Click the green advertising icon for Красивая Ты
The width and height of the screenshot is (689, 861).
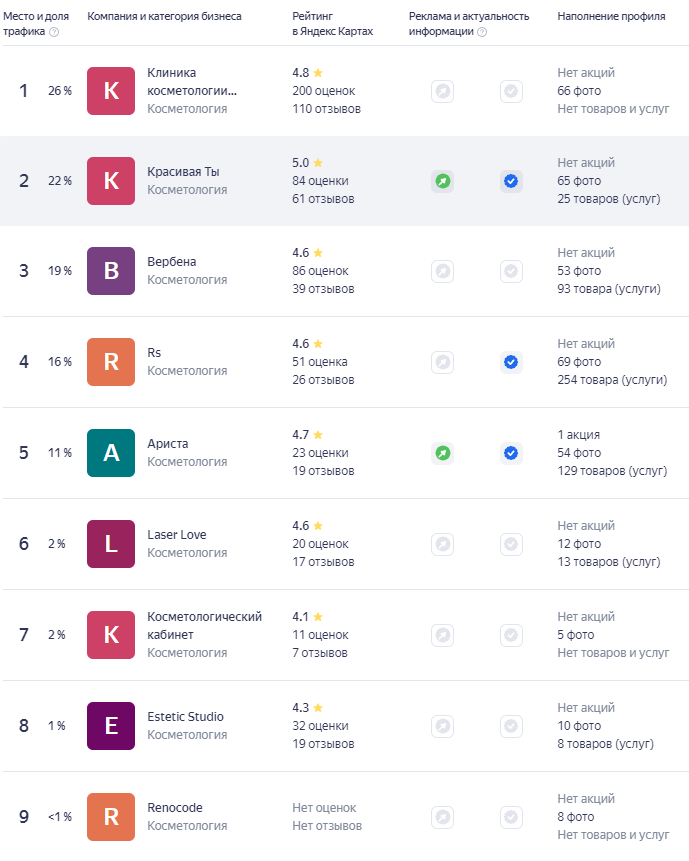(442, 181)
